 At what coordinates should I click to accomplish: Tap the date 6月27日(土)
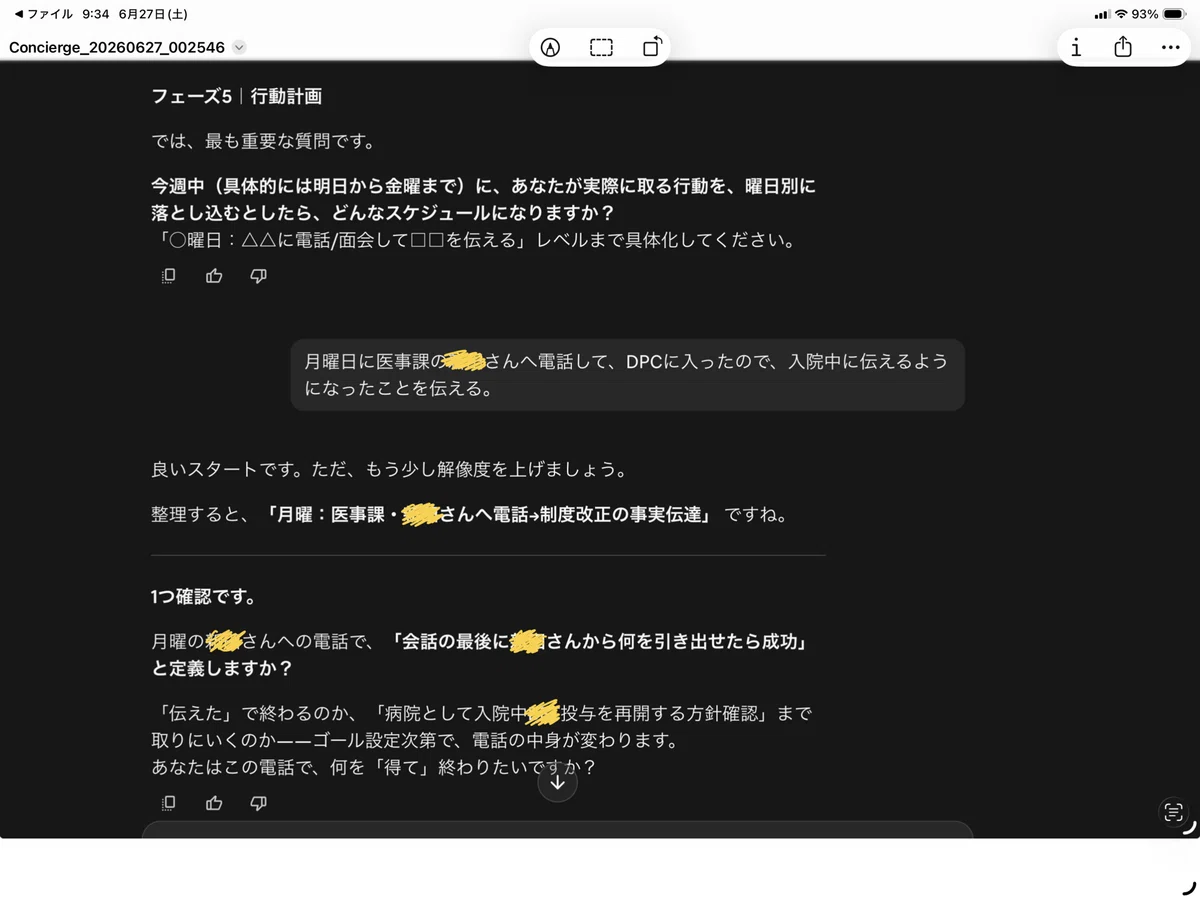[153, 14]
